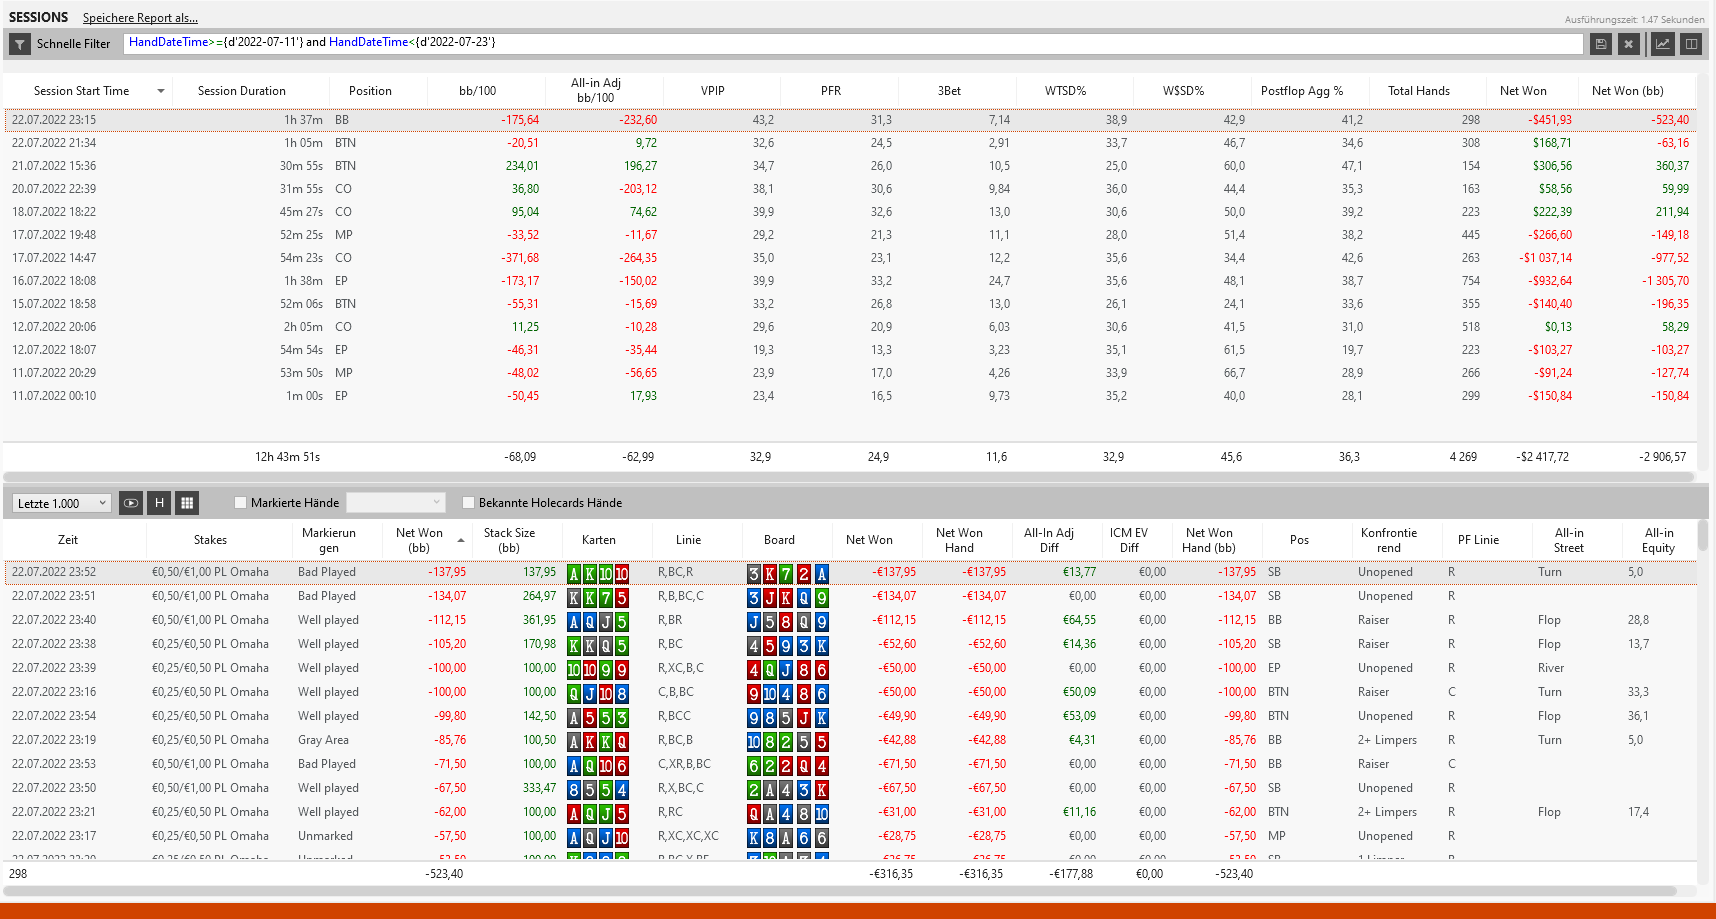
Task: Open the grid view icon next to H
Action: [x=187, y=503]
